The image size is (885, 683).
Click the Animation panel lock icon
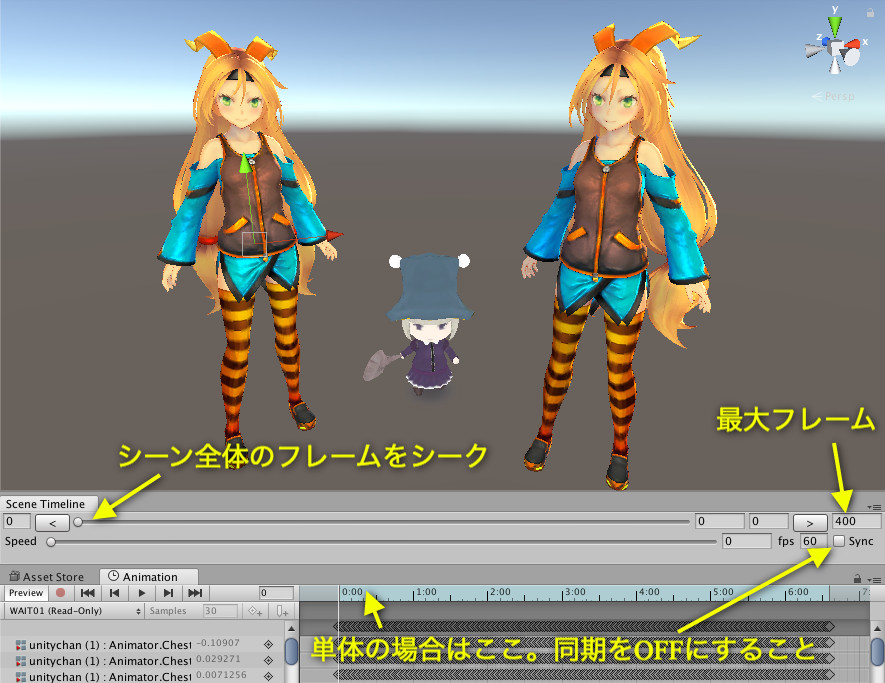[857, 579]
